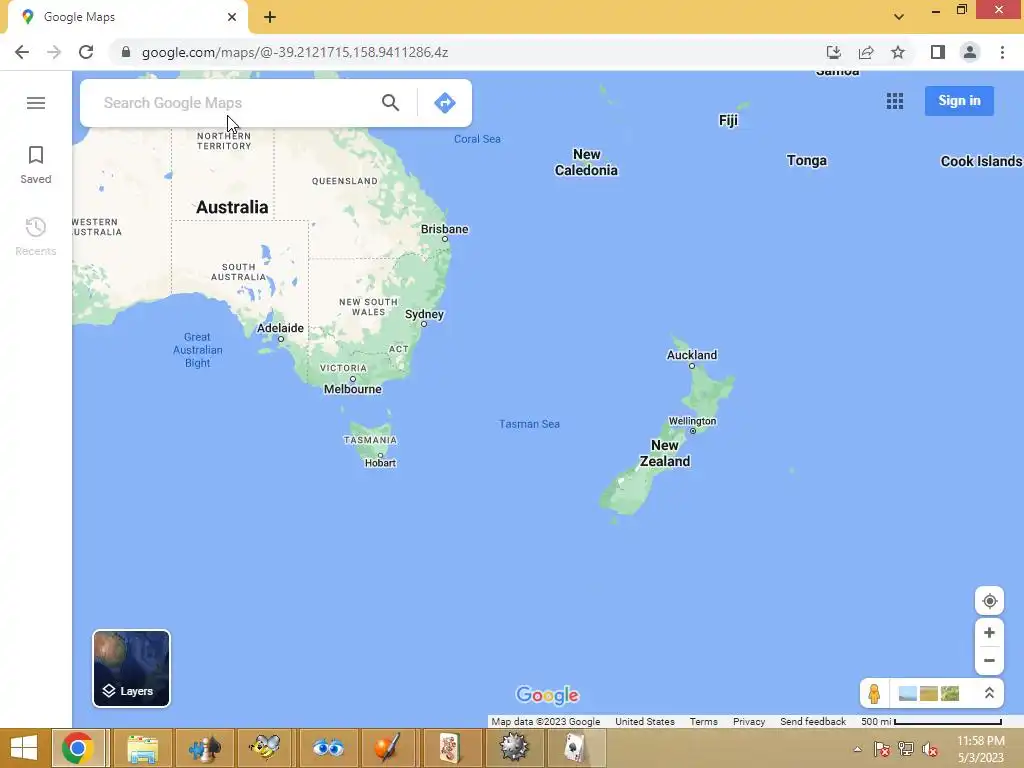Image resolution: width=1024 pixels, height=768 pixels.
Task: Open Saved places in sidebar
Action: point(36,165)
